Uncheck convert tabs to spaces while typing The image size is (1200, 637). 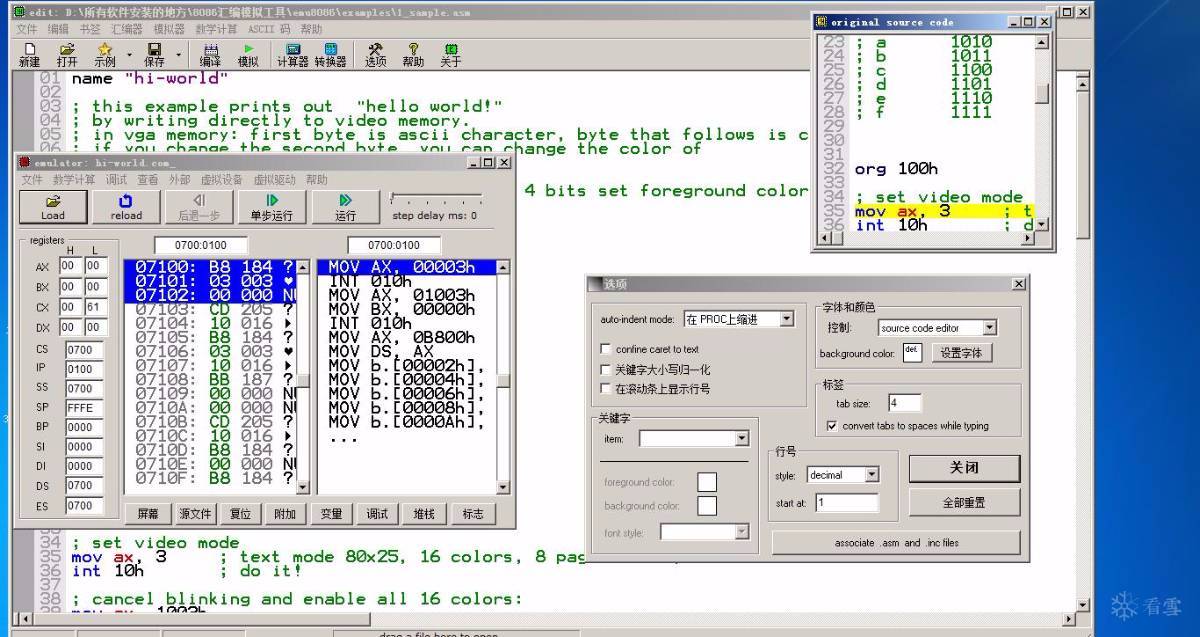[832, 425]
